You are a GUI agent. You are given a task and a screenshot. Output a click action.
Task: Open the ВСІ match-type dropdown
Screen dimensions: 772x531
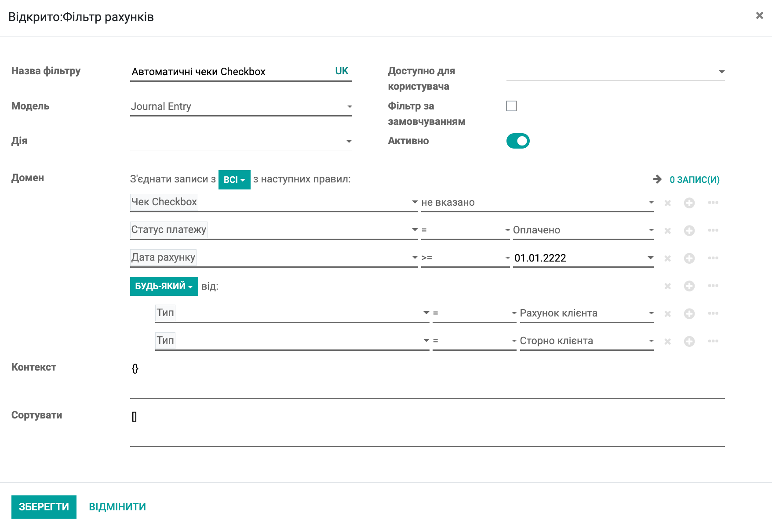pyautogui.click(x=234, y=179)
